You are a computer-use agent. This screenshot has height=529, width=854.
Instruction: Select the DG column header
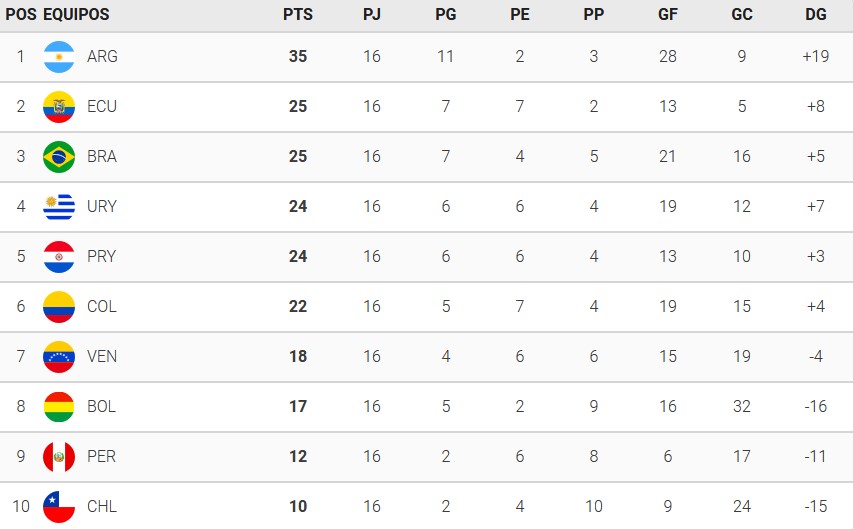tap(816, 15)
